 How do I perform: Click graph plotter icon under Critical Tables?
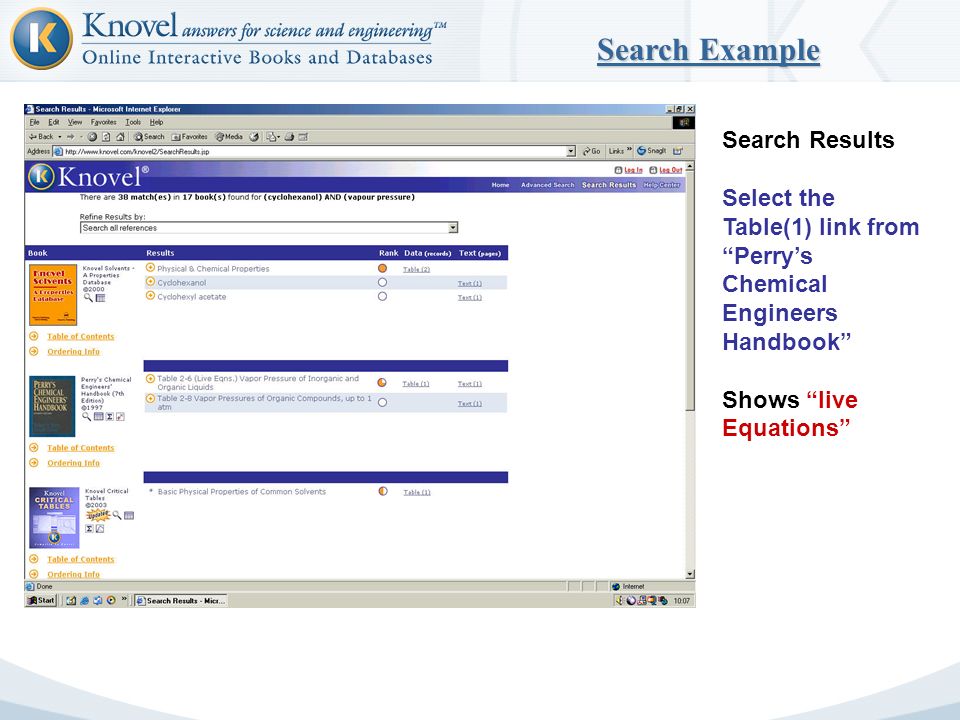click(x=100, y=528)
